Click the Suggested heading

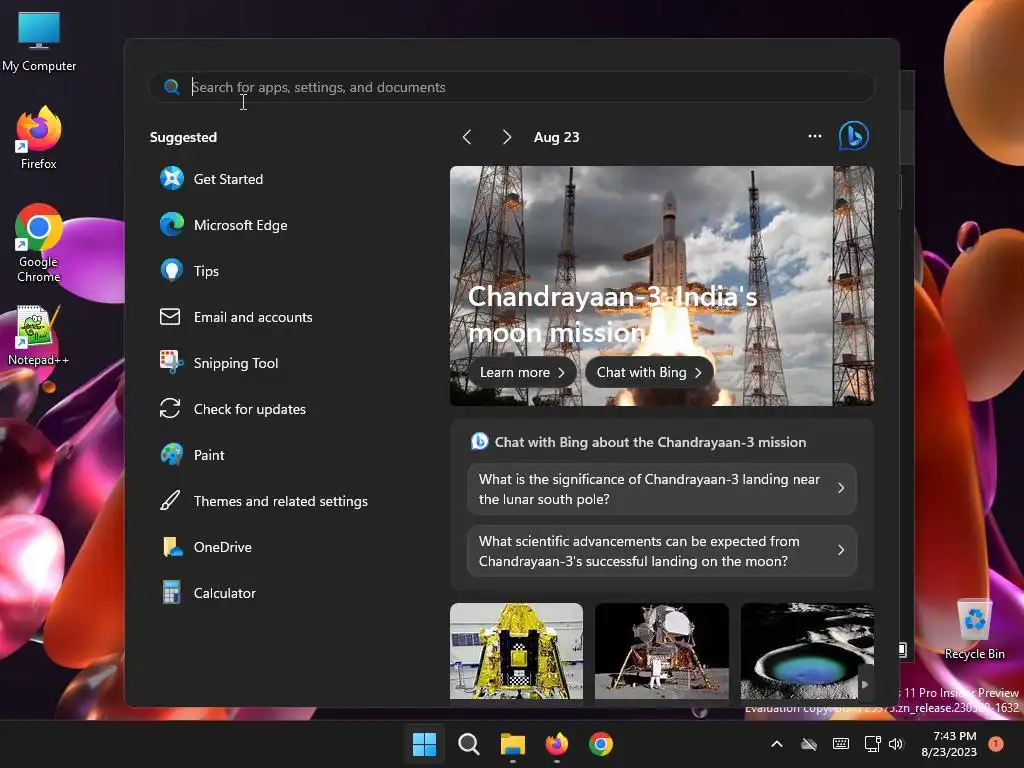coord(183,137)
